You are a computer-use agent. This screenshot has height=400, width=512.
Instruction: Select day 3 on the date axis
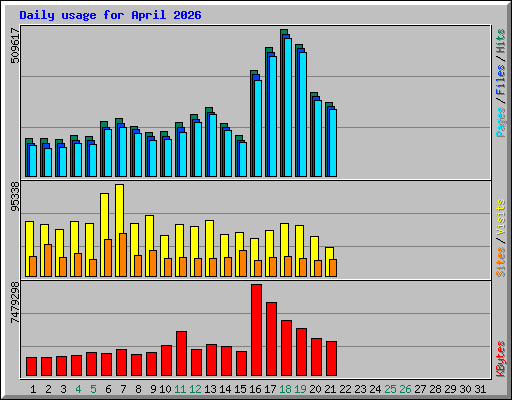coord(63,389)
